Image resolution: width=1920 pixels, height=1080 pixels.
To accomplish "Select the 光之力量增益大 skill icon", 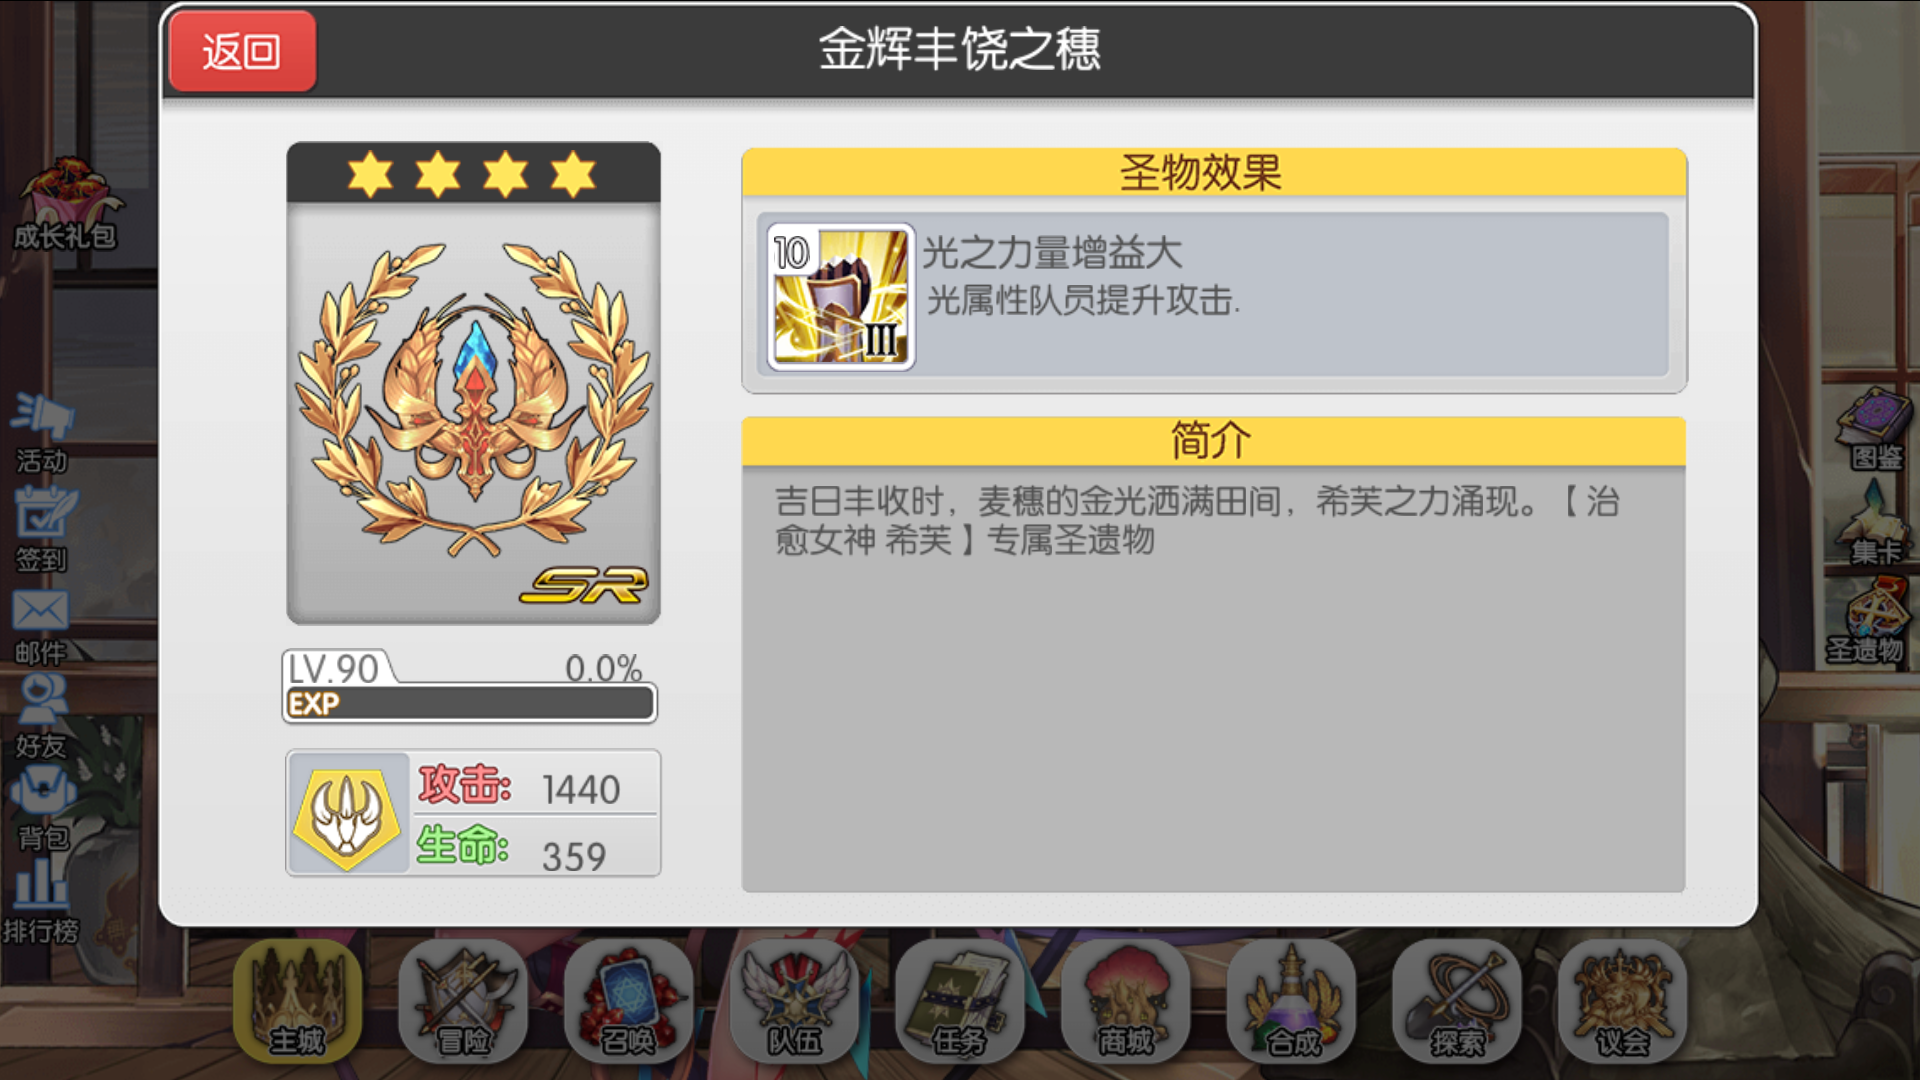I will tap(840, 297).
